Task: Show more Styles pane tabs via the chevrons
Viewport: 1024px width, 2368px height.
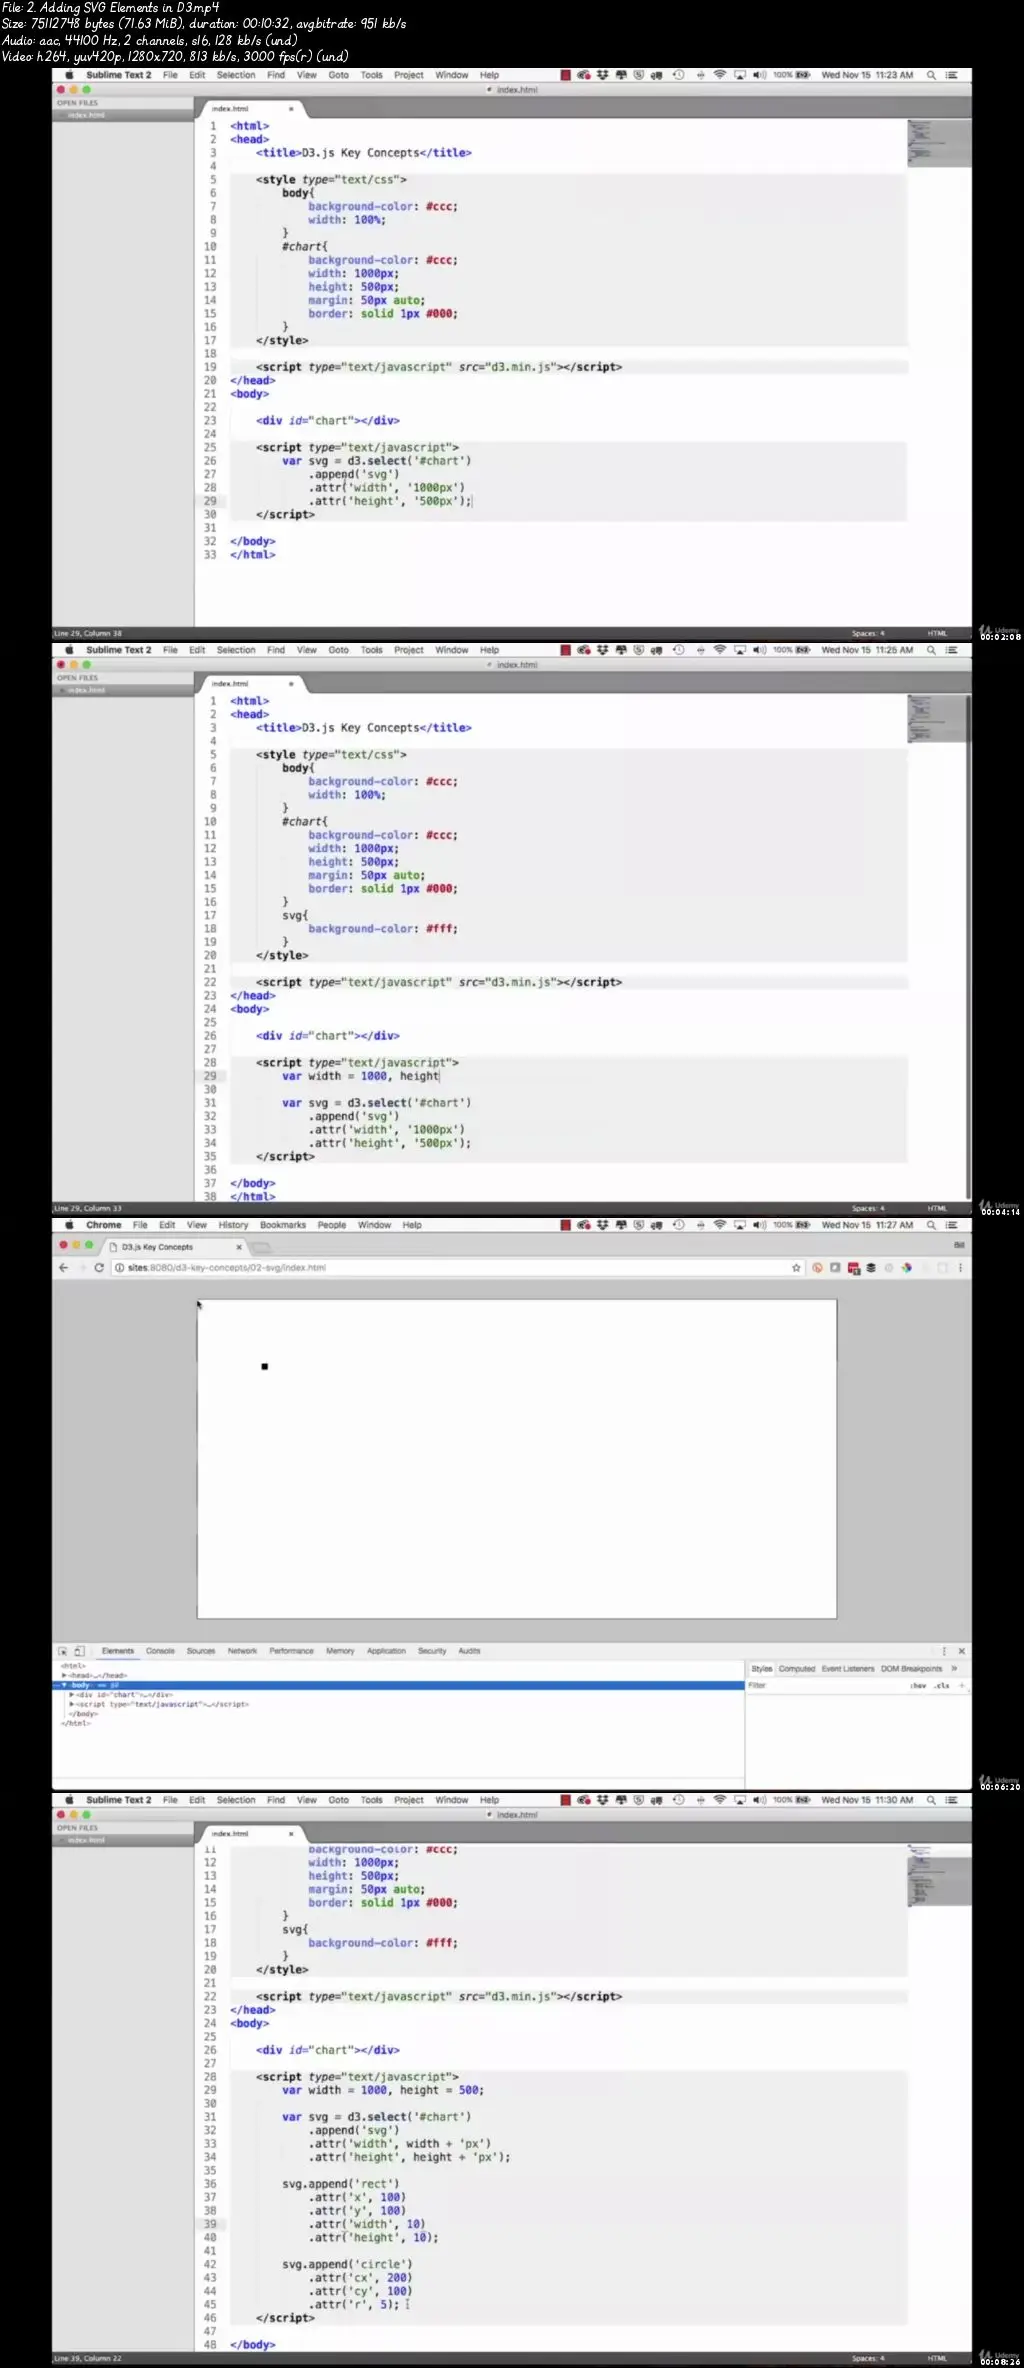Action: 954,1668
